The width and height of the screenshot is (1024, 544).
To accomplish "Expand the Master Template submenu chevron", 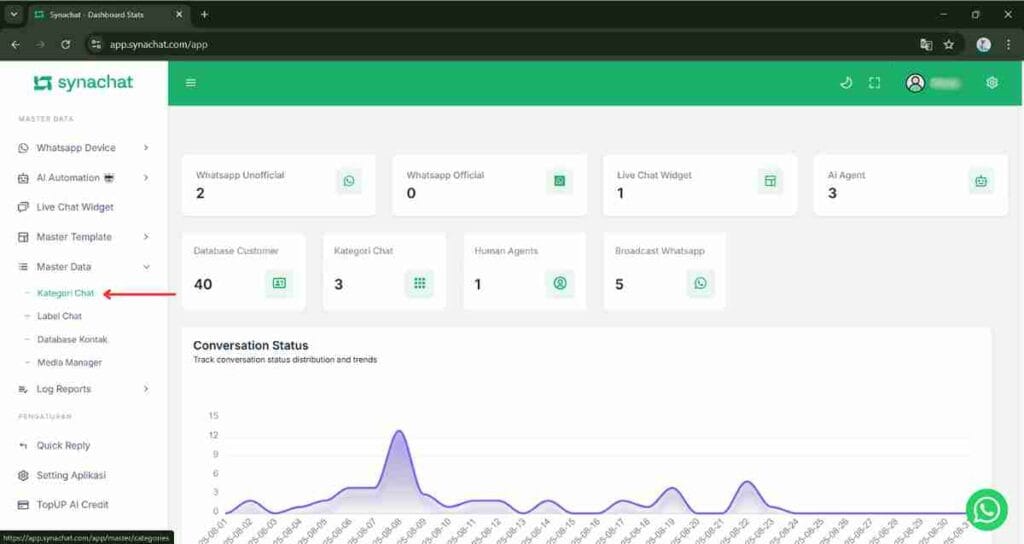I will tap(146, 236).
